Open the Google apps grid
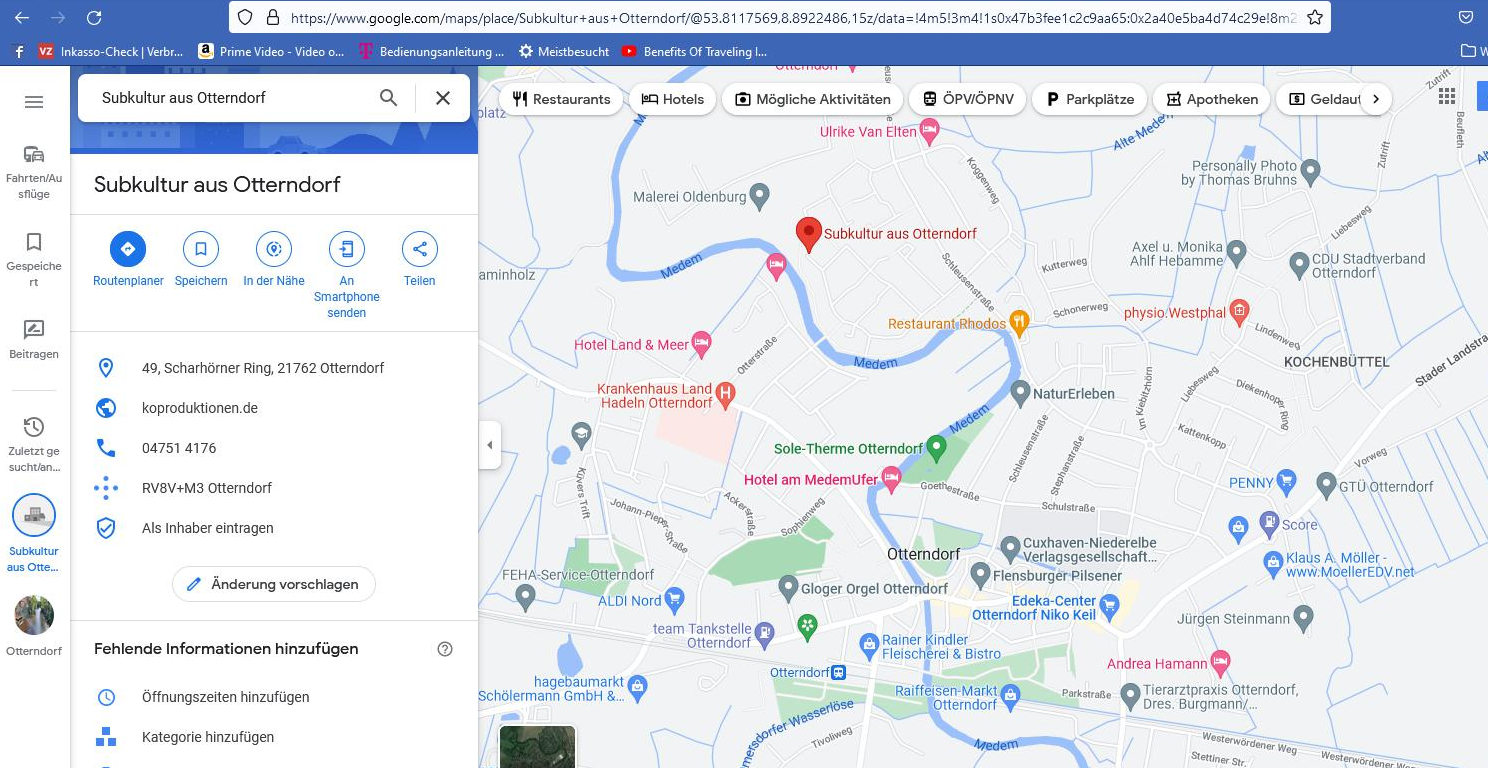 pyautogui.click(x=1446, y=96)
